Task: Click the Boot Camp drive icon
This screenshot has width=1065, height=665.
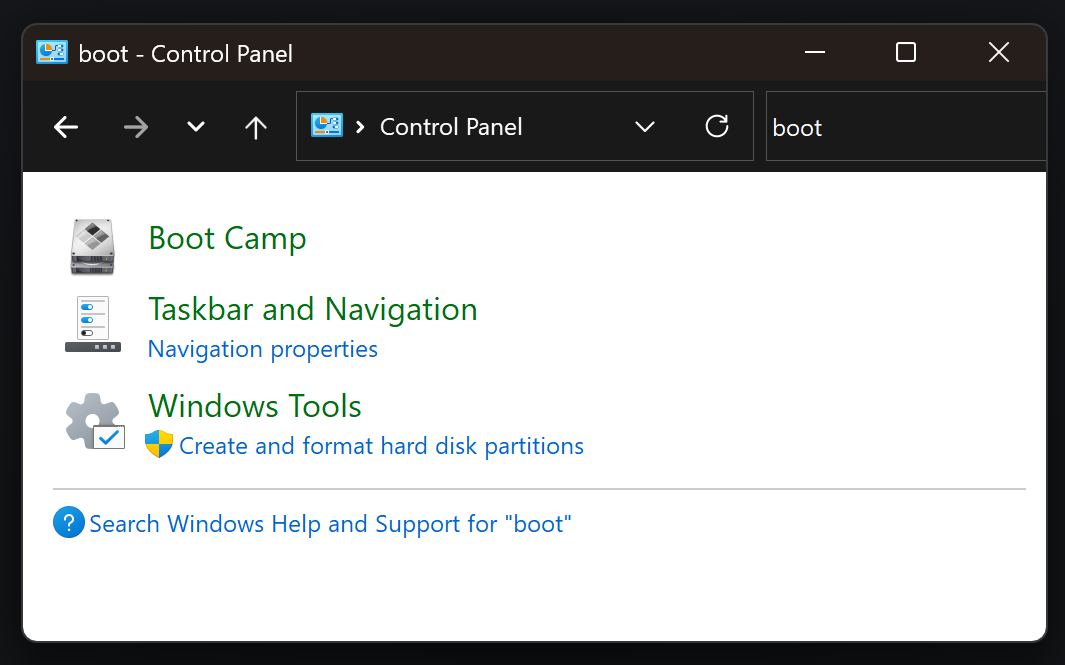Action: click(93, 246)
